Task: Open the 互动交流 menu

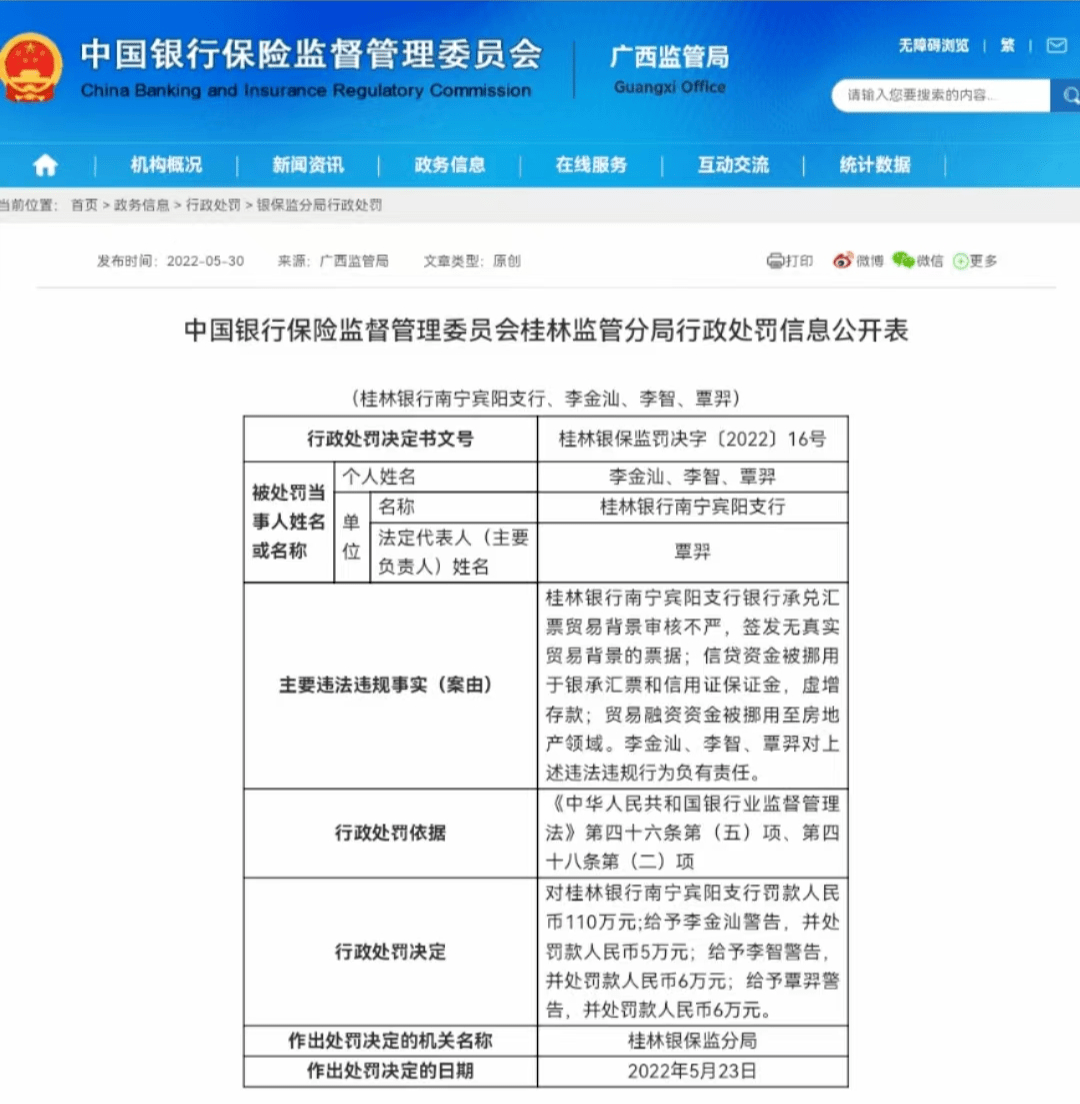Action: click(733, 165)
